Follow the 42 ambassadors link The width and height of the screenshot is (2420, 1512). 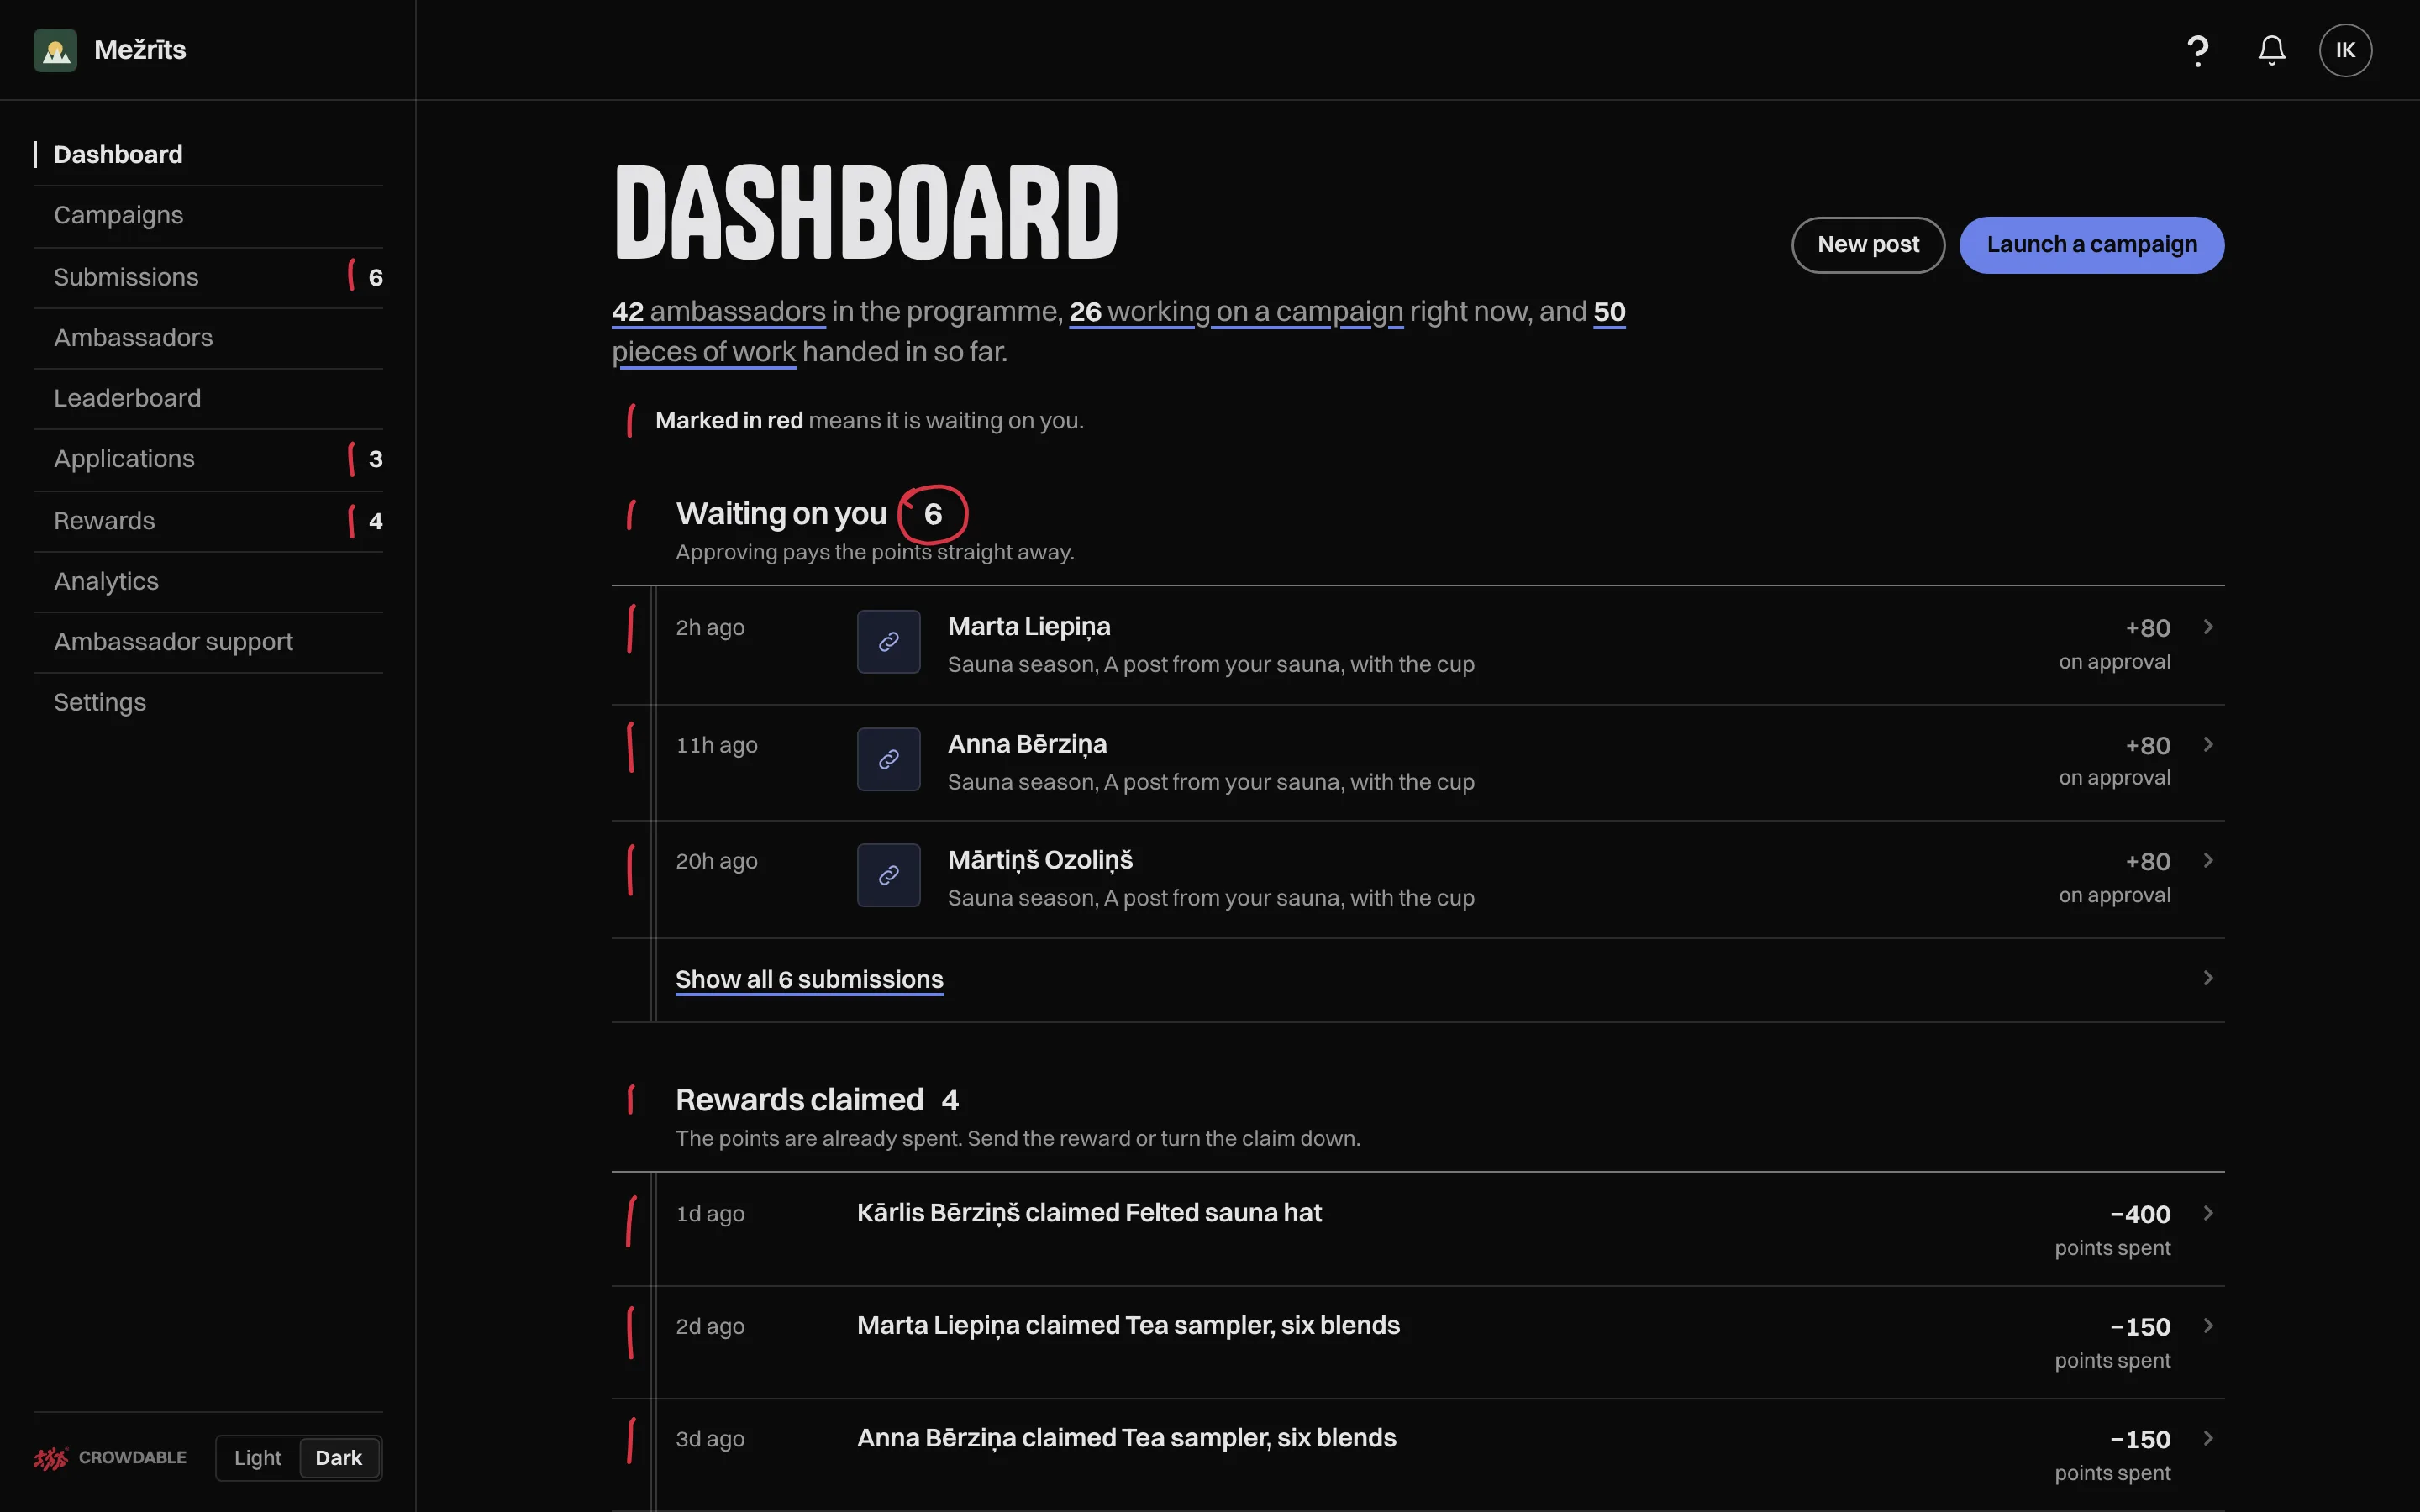click(x=718, y=312)
